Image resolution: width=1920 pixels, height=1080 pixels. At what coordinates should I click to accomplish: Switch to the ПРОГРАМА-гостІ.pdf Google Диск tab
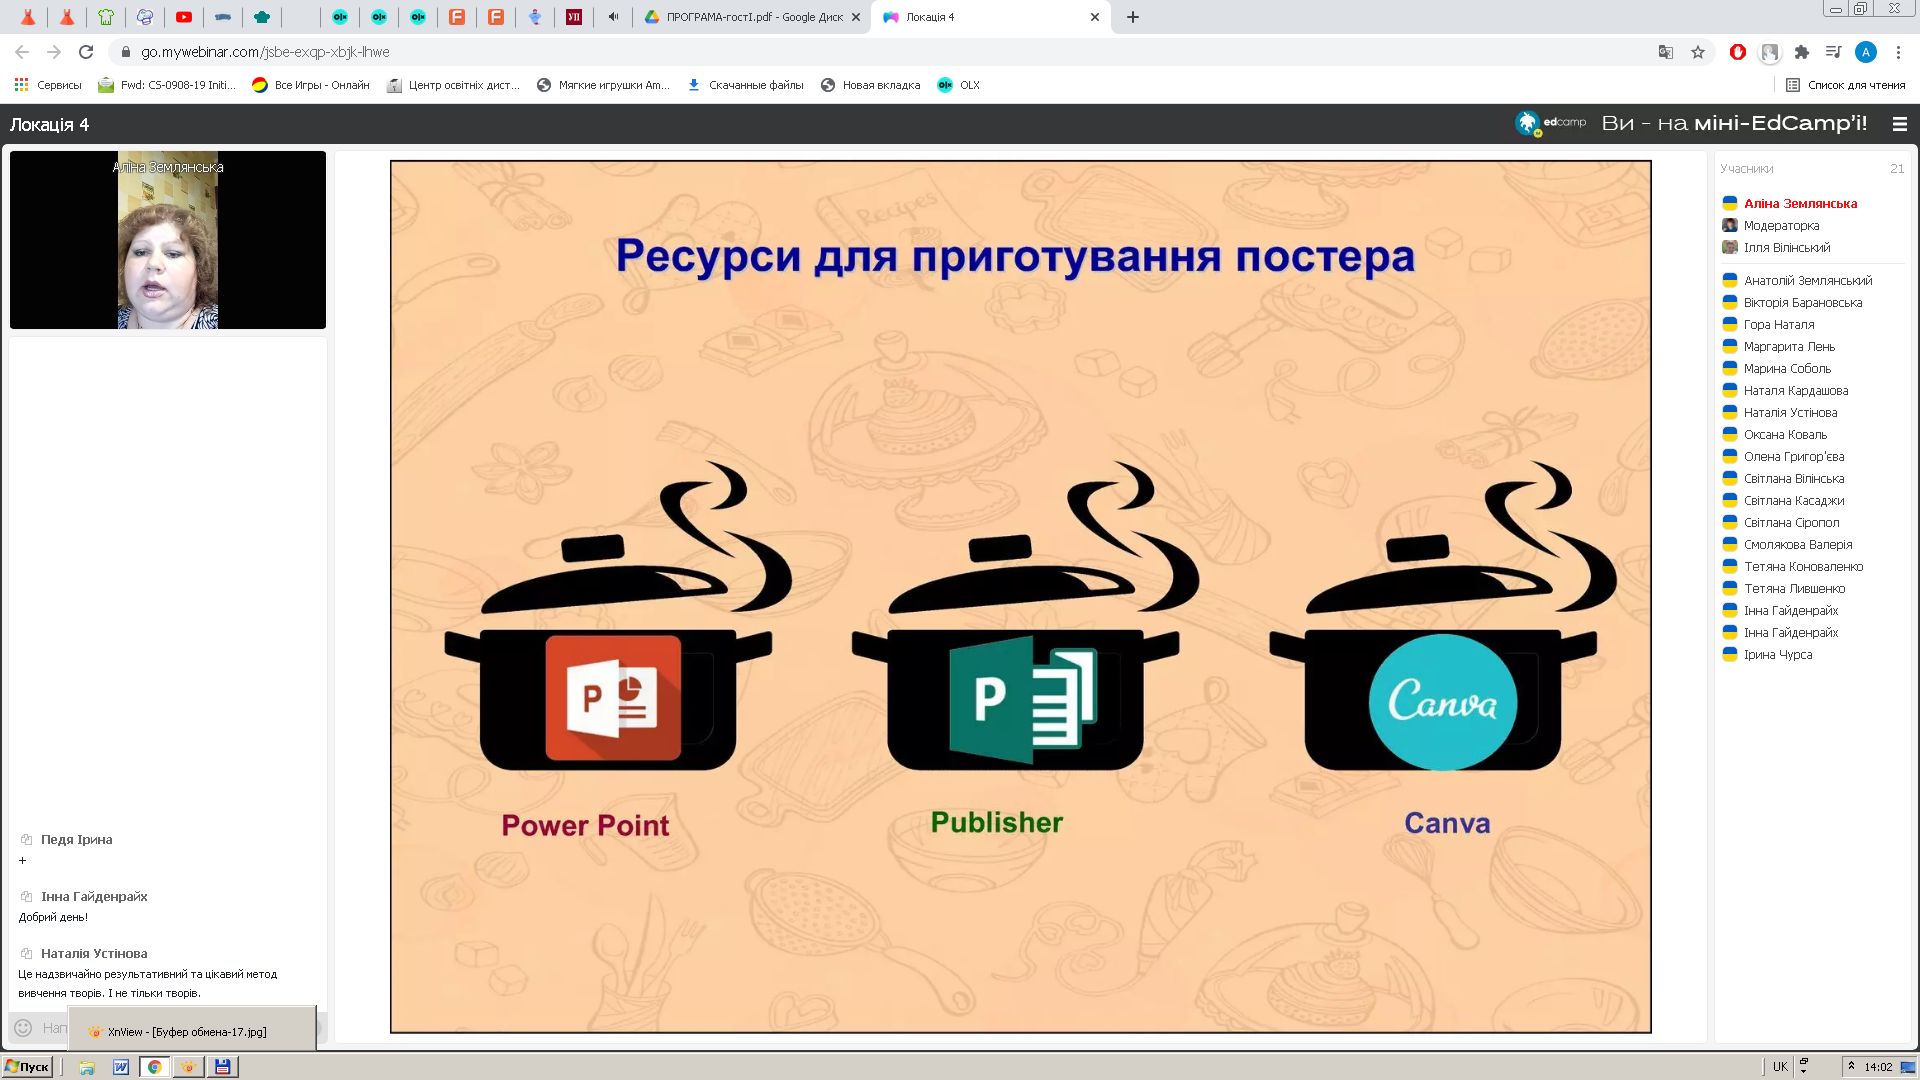click(x=744, y=17)
